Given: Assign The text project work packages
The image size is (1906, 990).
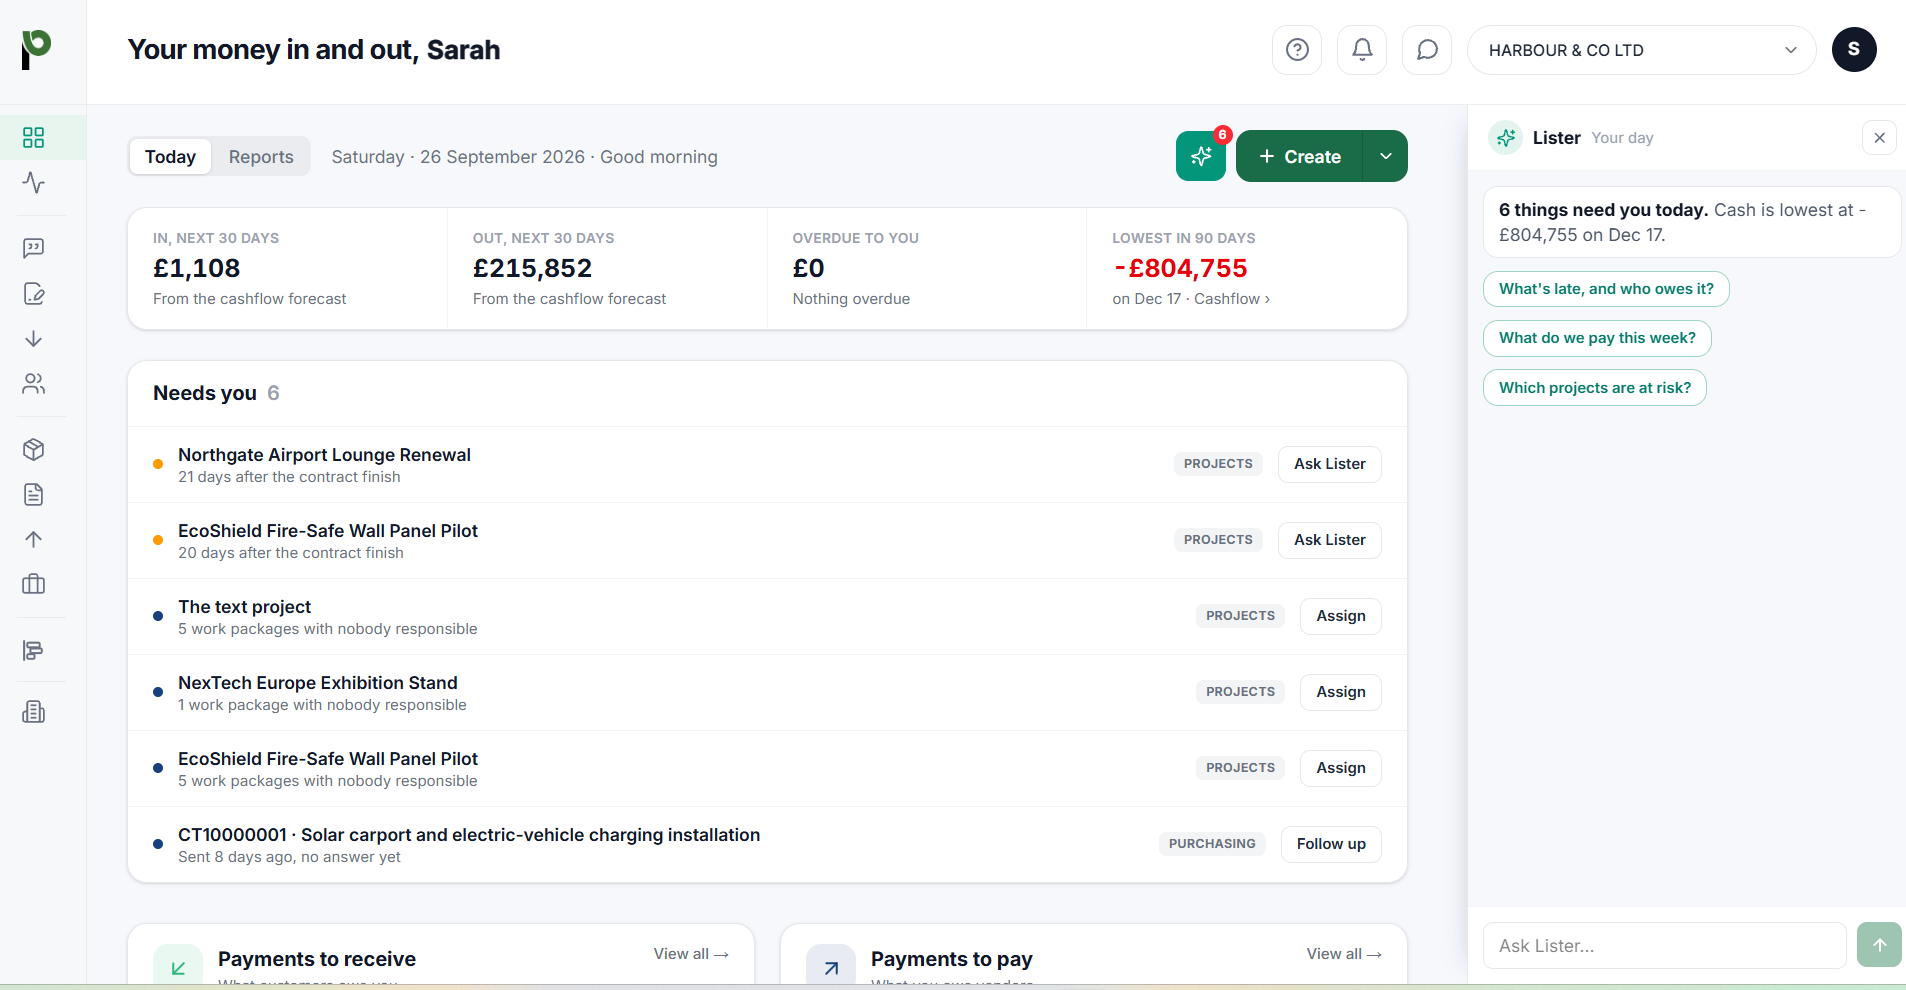Looking at the screenshot, I should tap(1340, 616).
